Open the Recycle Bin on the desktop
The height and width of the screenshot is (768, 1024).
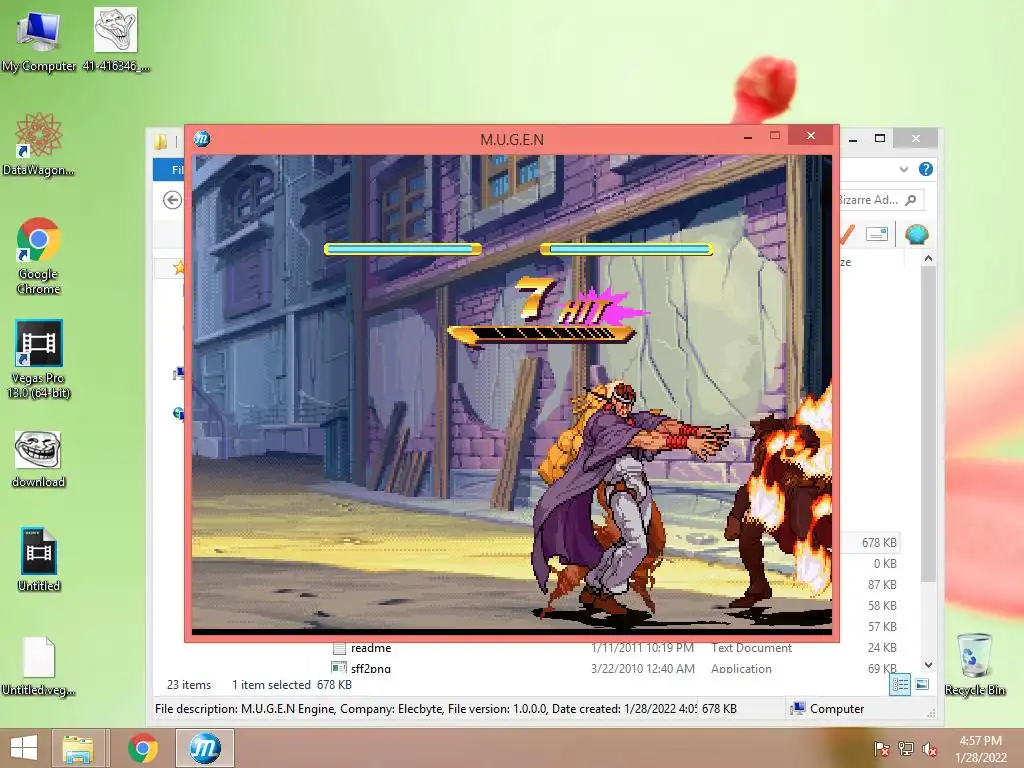[974, 664]
